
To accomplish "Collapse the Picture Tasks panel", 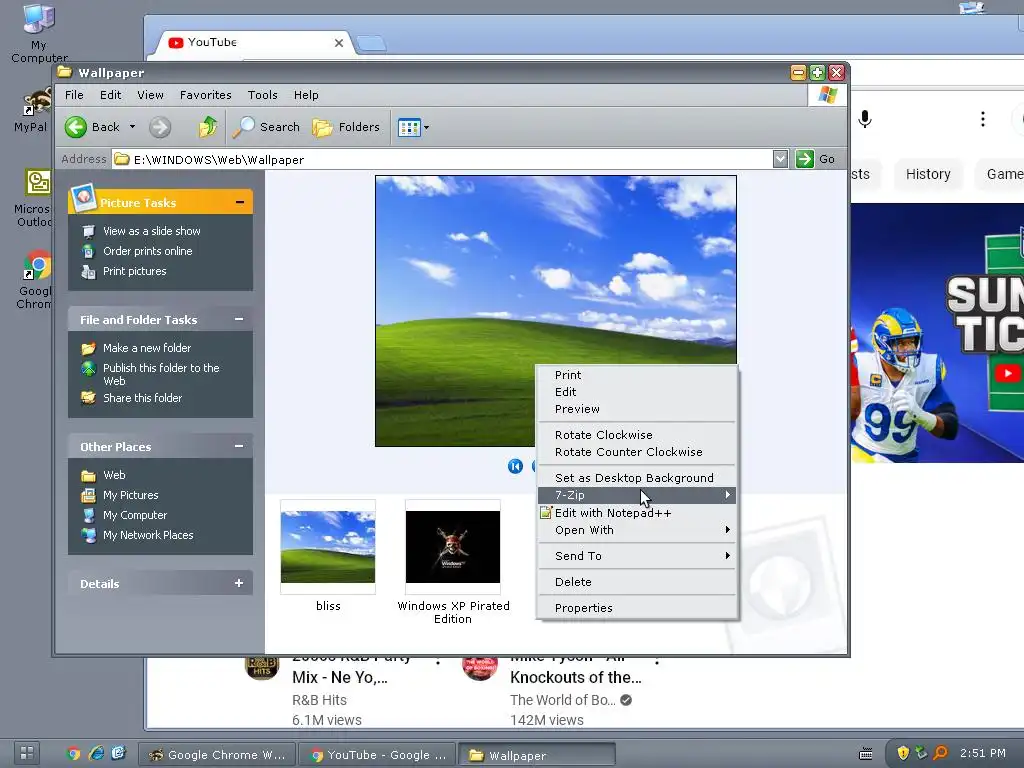I will point(240,202).
